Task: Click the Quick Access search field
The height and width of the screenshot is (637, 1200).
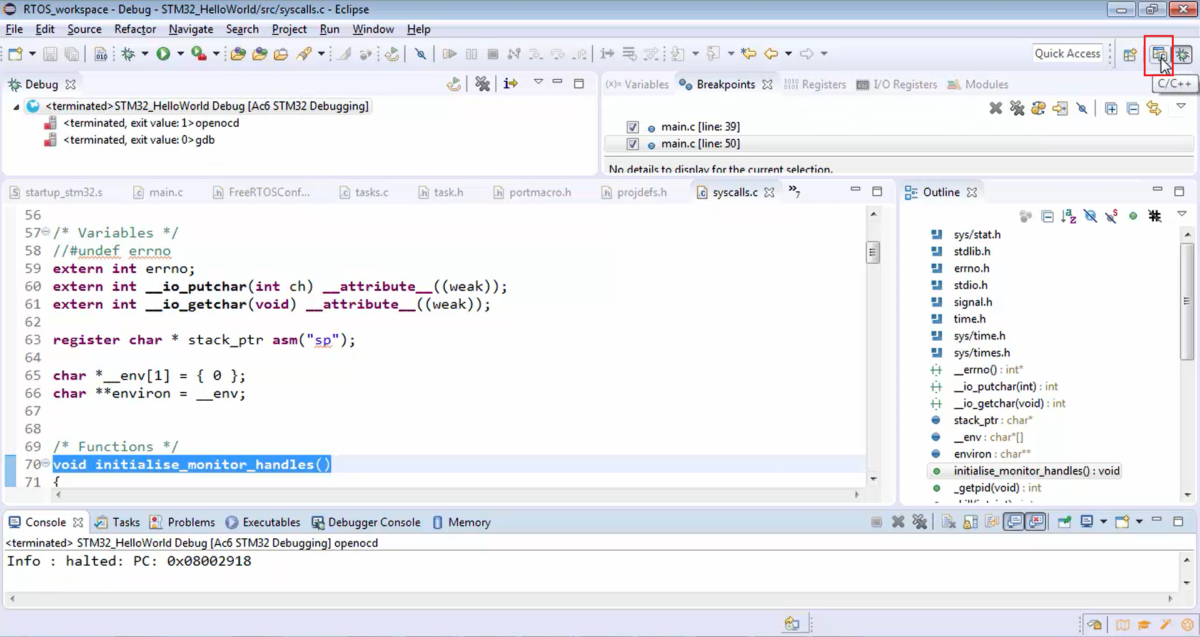Action: tap(1067, 54)
